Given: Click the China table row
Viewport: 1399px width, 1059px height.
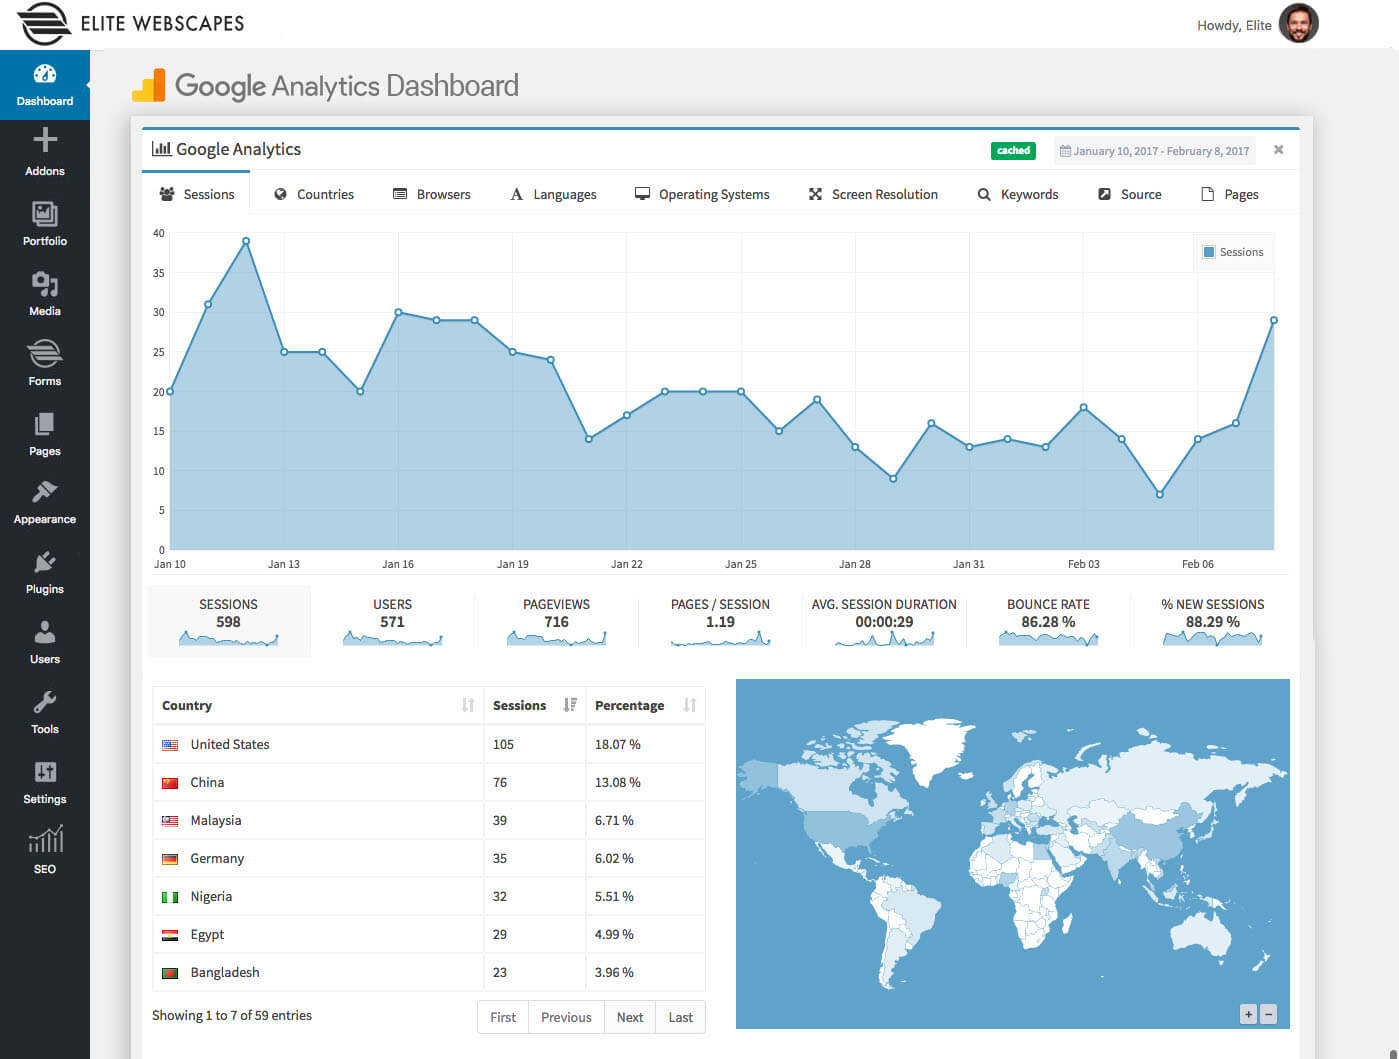Looking at the screenshot, I should [x=429, y=782].
